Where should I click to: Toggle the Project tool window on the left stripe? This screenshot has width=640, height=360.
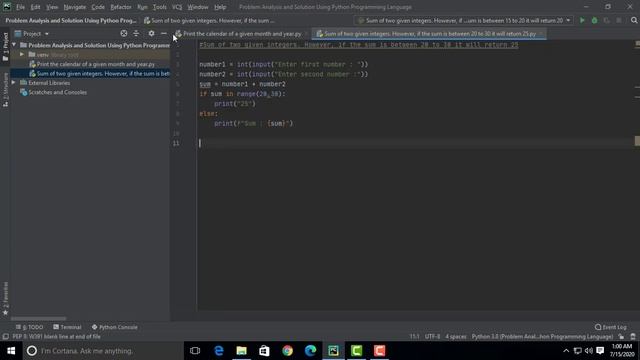[5, 46]
